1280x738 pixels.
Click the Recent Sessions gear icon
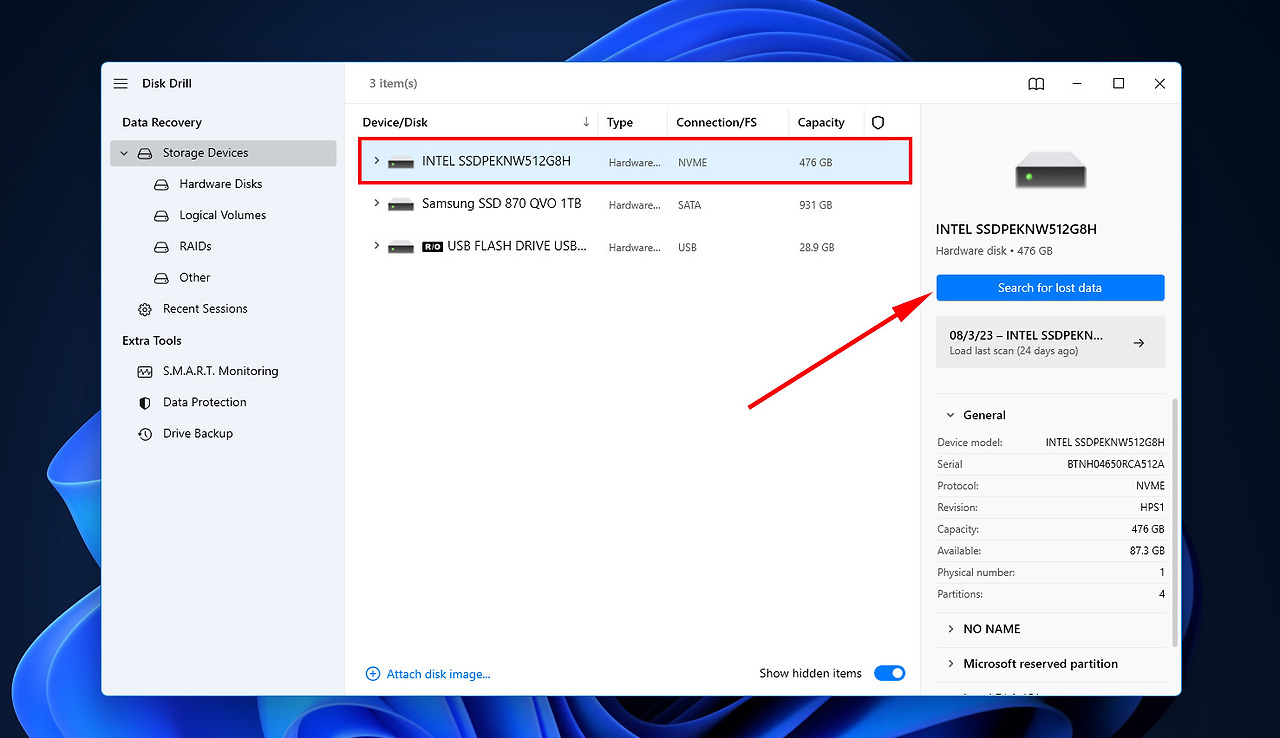coord(145,309)
